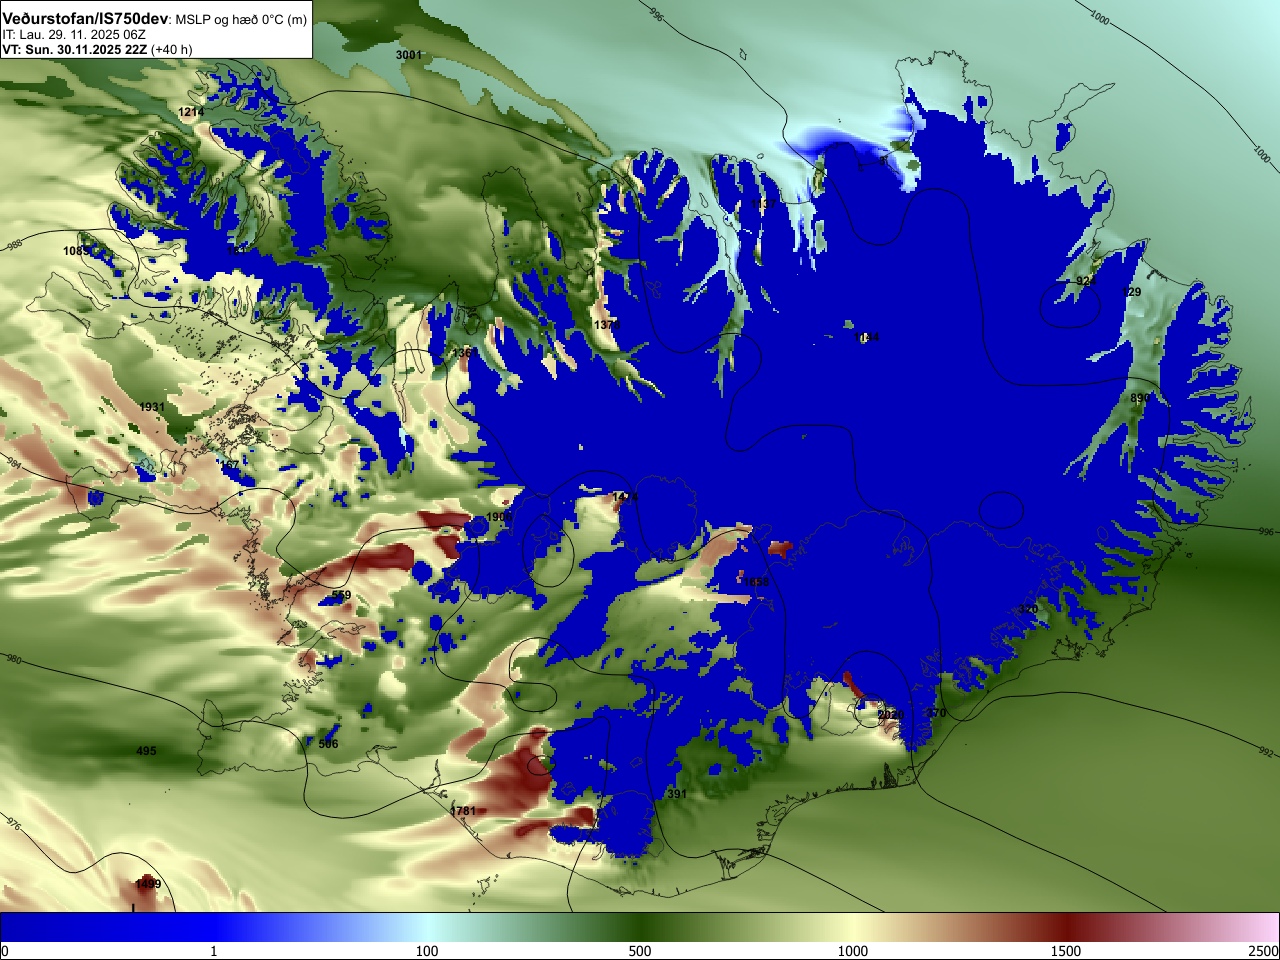The height and width of the screenshot is (960, 1280).
Task: Click the 129 height label
Action: 1132,292
